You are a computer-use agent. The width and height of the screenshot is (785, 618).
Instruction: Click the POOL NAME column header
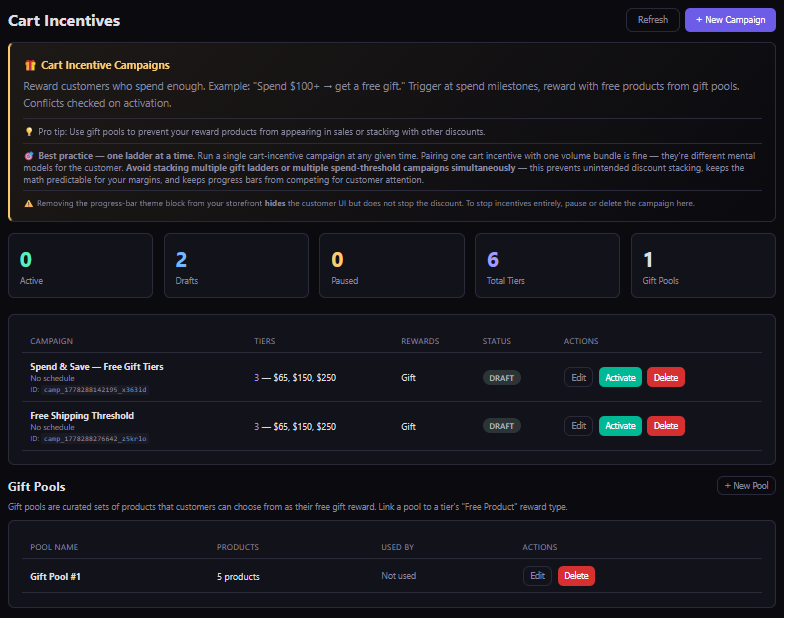coord(54,547)
